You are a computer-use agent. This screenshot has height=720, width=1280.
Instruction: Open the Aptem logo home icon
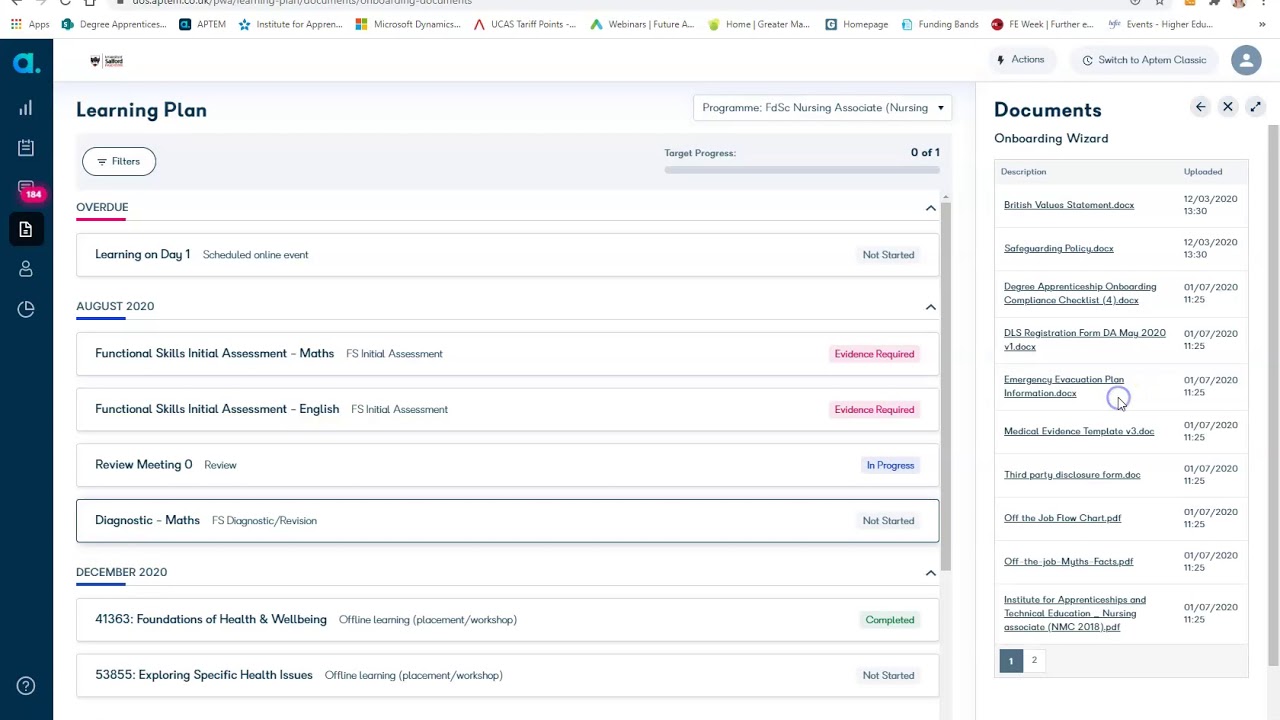click(26, 63)
